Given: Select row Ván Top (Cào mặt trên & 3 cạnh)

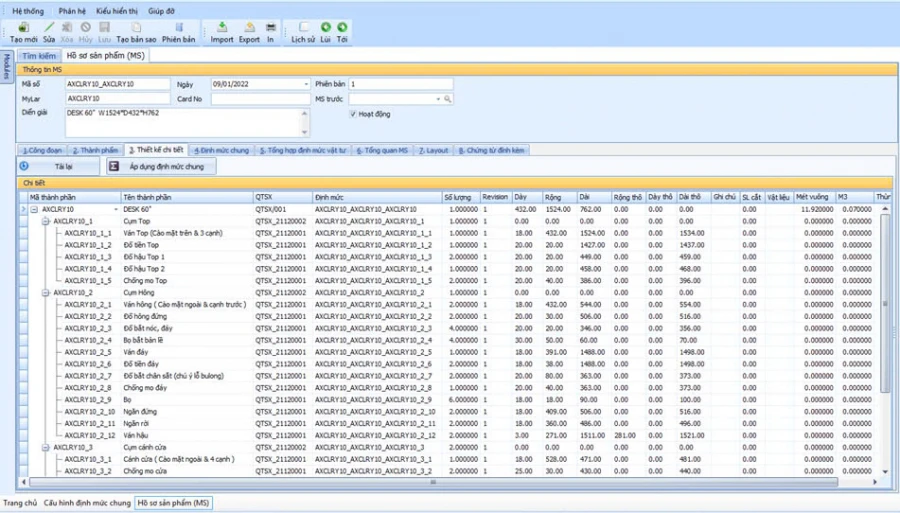Looking at the screenshot, I should point(448,234).
